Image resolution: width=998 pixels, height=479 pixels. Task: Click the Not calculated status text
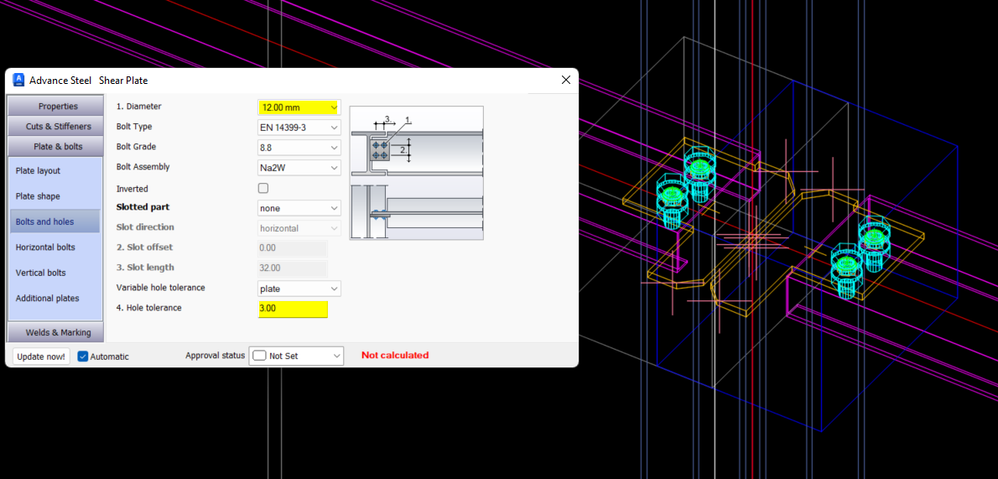click(395, 355)
